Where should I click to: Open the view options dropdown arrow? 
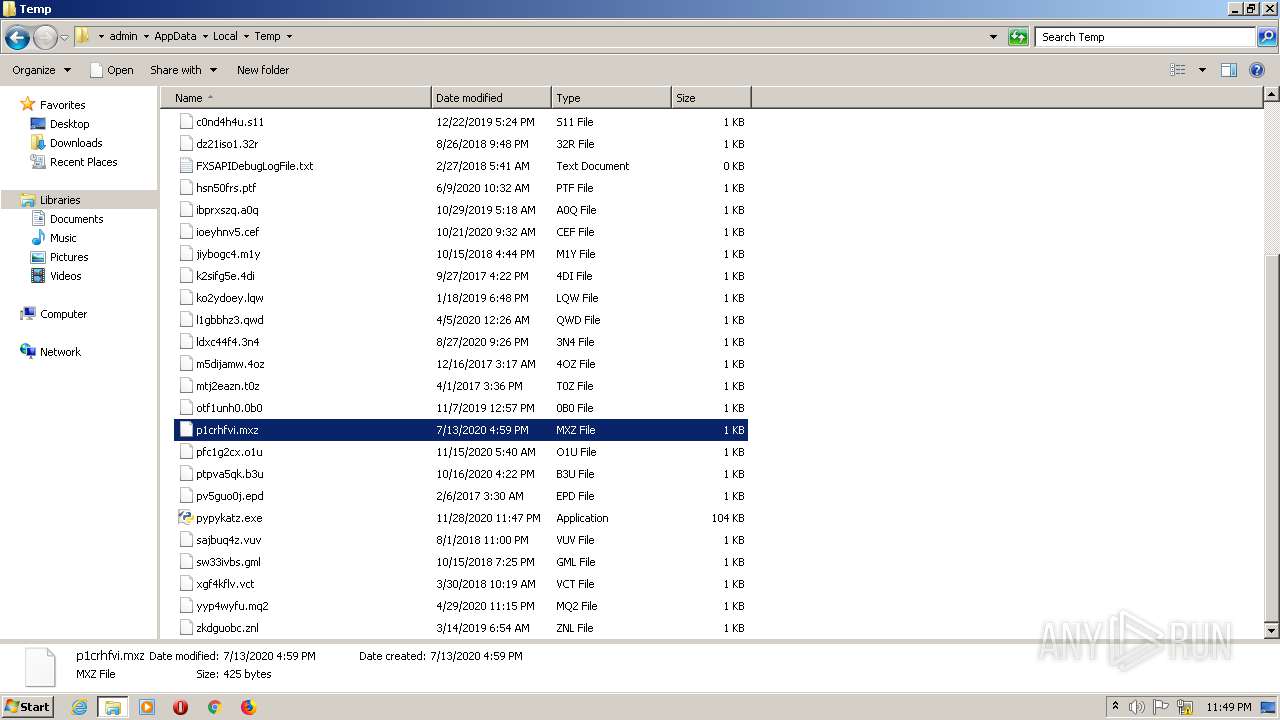point(1202,70)
